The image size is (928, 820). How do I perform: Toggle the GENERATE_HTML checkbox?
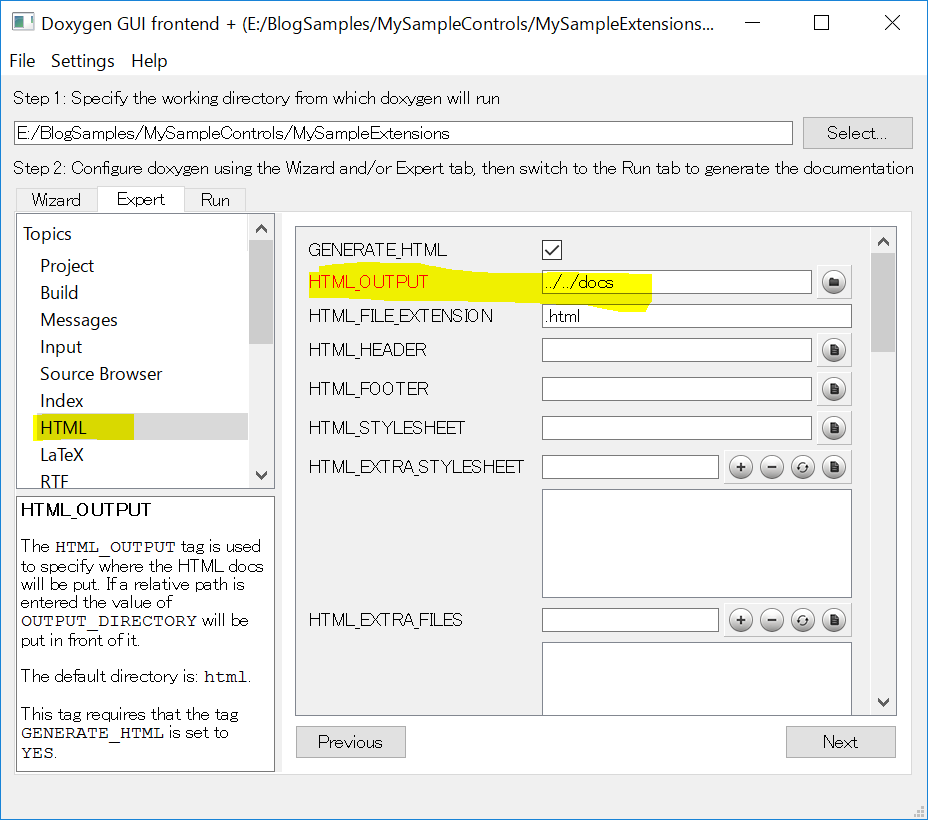(x=552, y=250)
